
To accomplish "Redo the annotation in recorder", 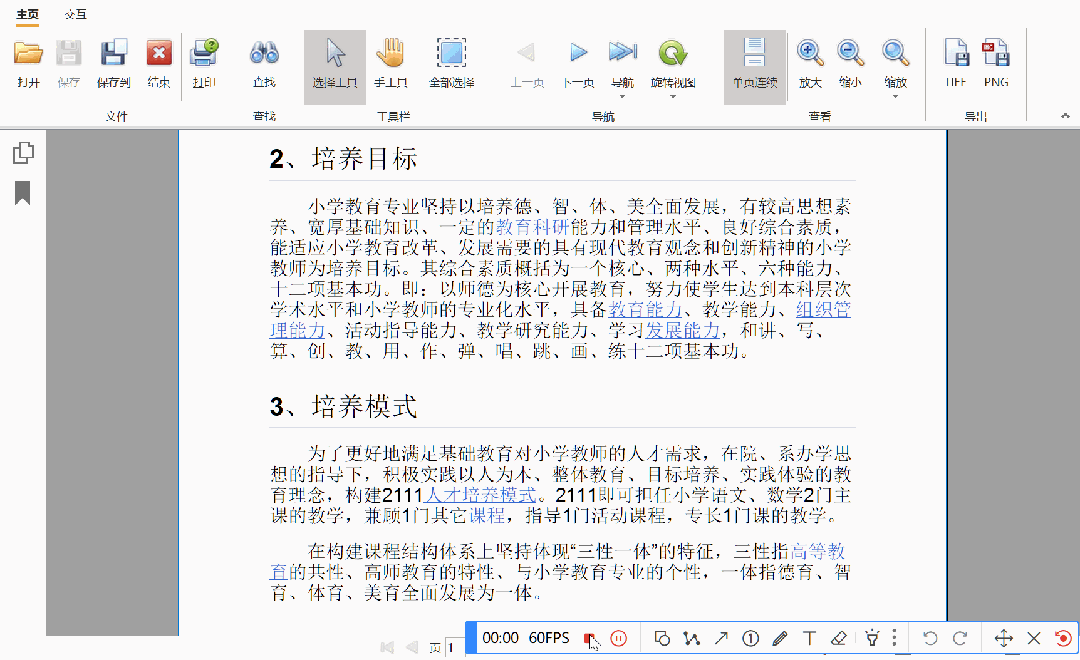I will 960,639.
